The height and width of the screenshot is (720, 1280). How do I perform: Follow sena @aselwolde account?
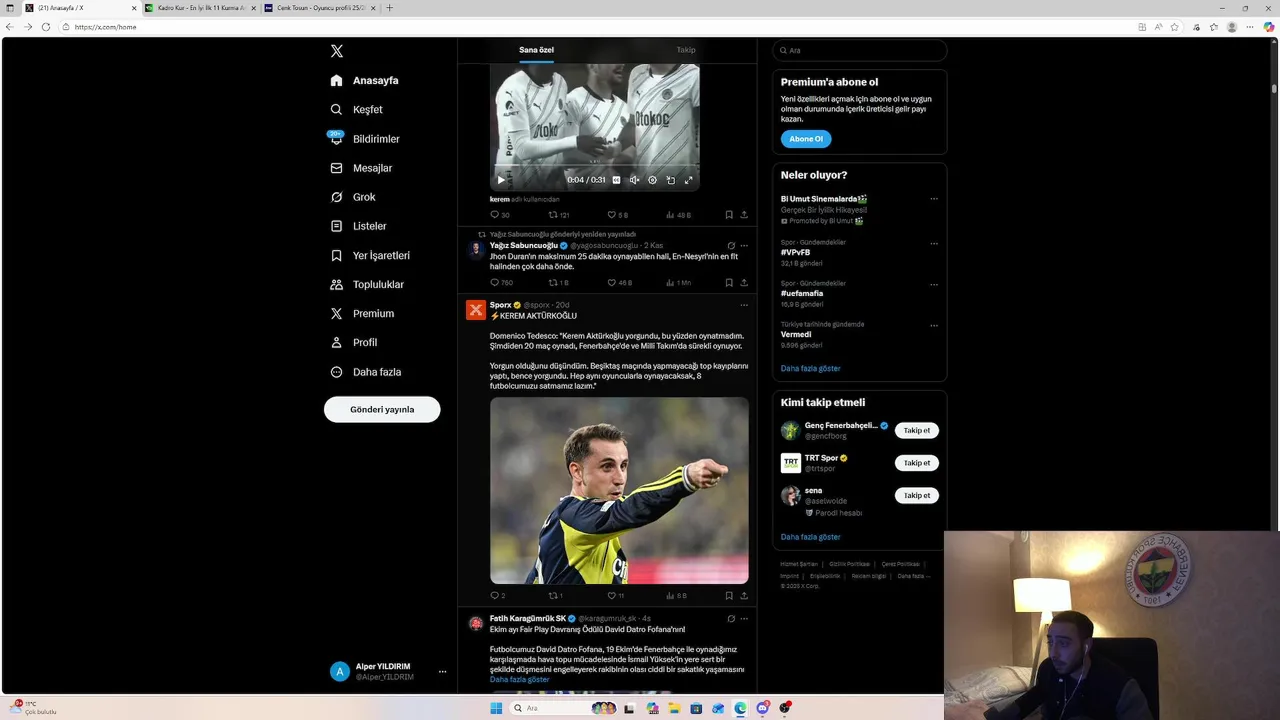917,496
